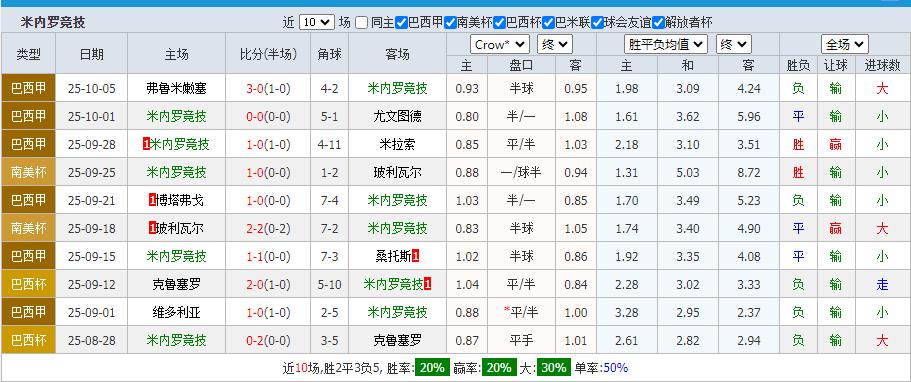
Task: Click the red card badge beside 玻利瓦尔 home
Action: coord(152,229)
